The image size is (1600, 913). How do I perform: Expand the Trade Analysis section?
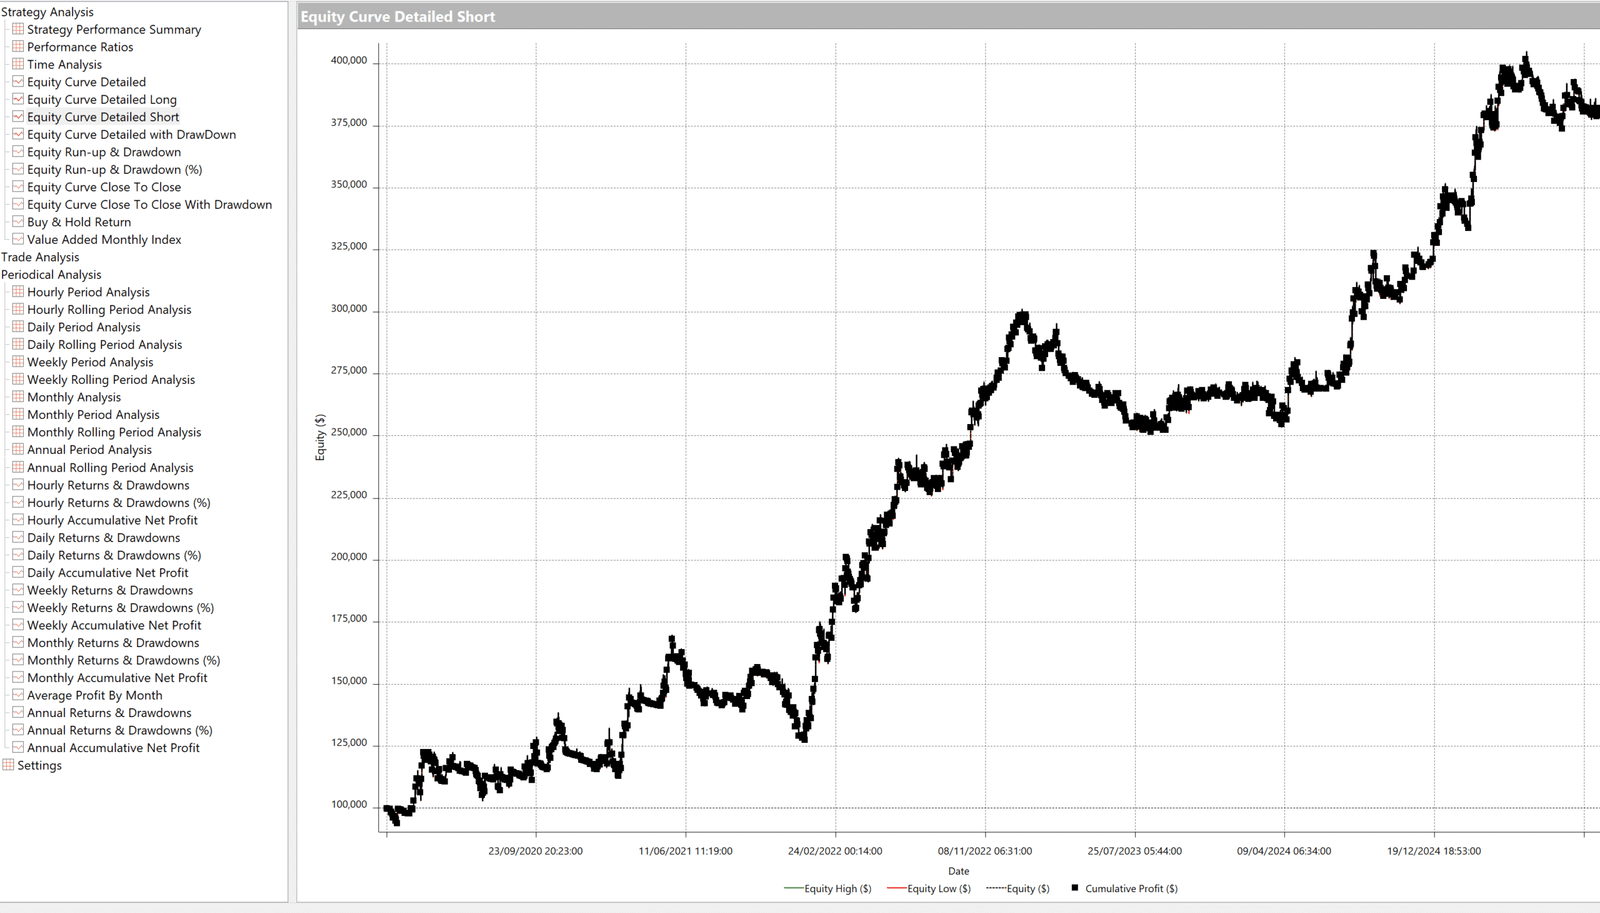click(x=40, y=257)
